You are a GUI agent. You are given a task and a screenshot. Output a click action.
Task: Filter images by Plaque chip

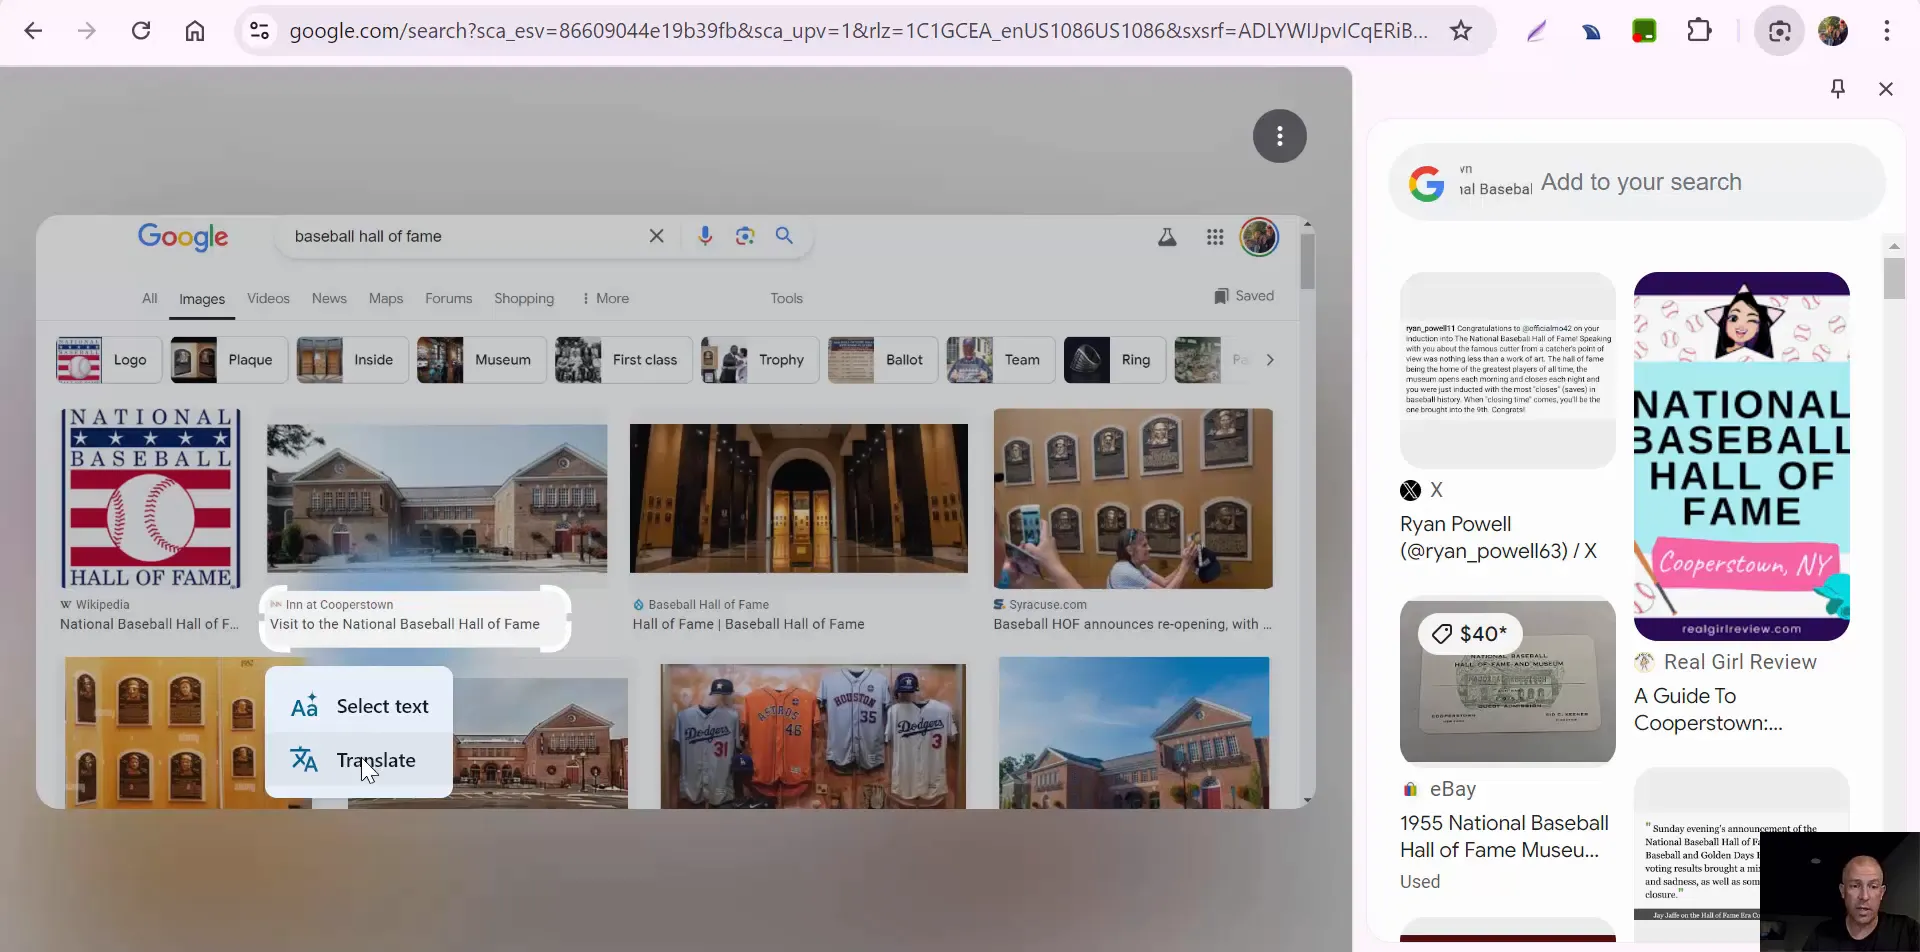pyautogui.click(x=229, y=360)
